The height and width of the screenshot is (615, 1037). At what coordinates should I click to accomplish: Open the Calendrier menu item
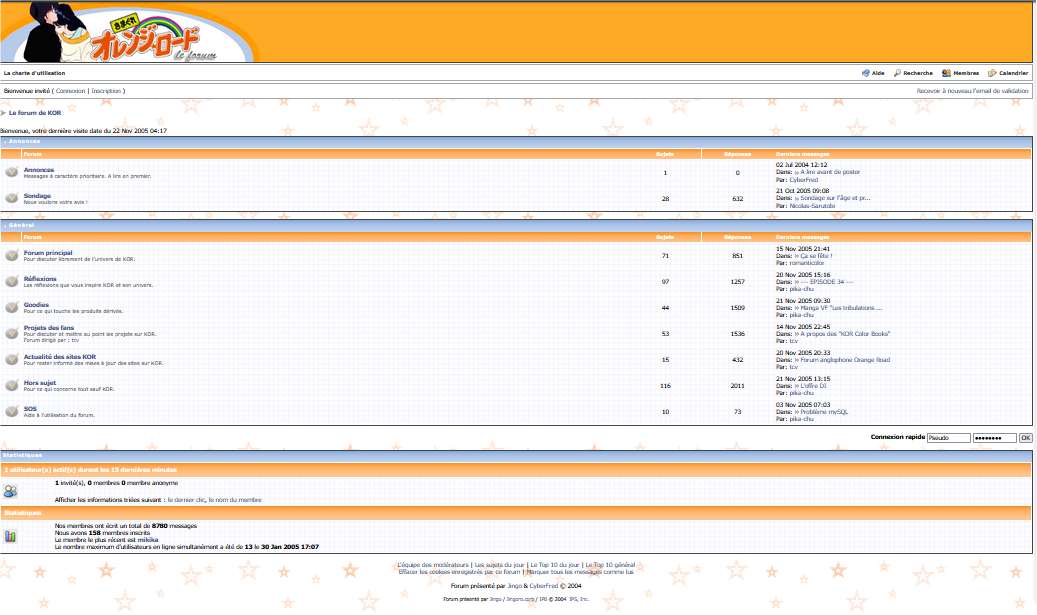pyautogui.click(x=1013, y=73)
